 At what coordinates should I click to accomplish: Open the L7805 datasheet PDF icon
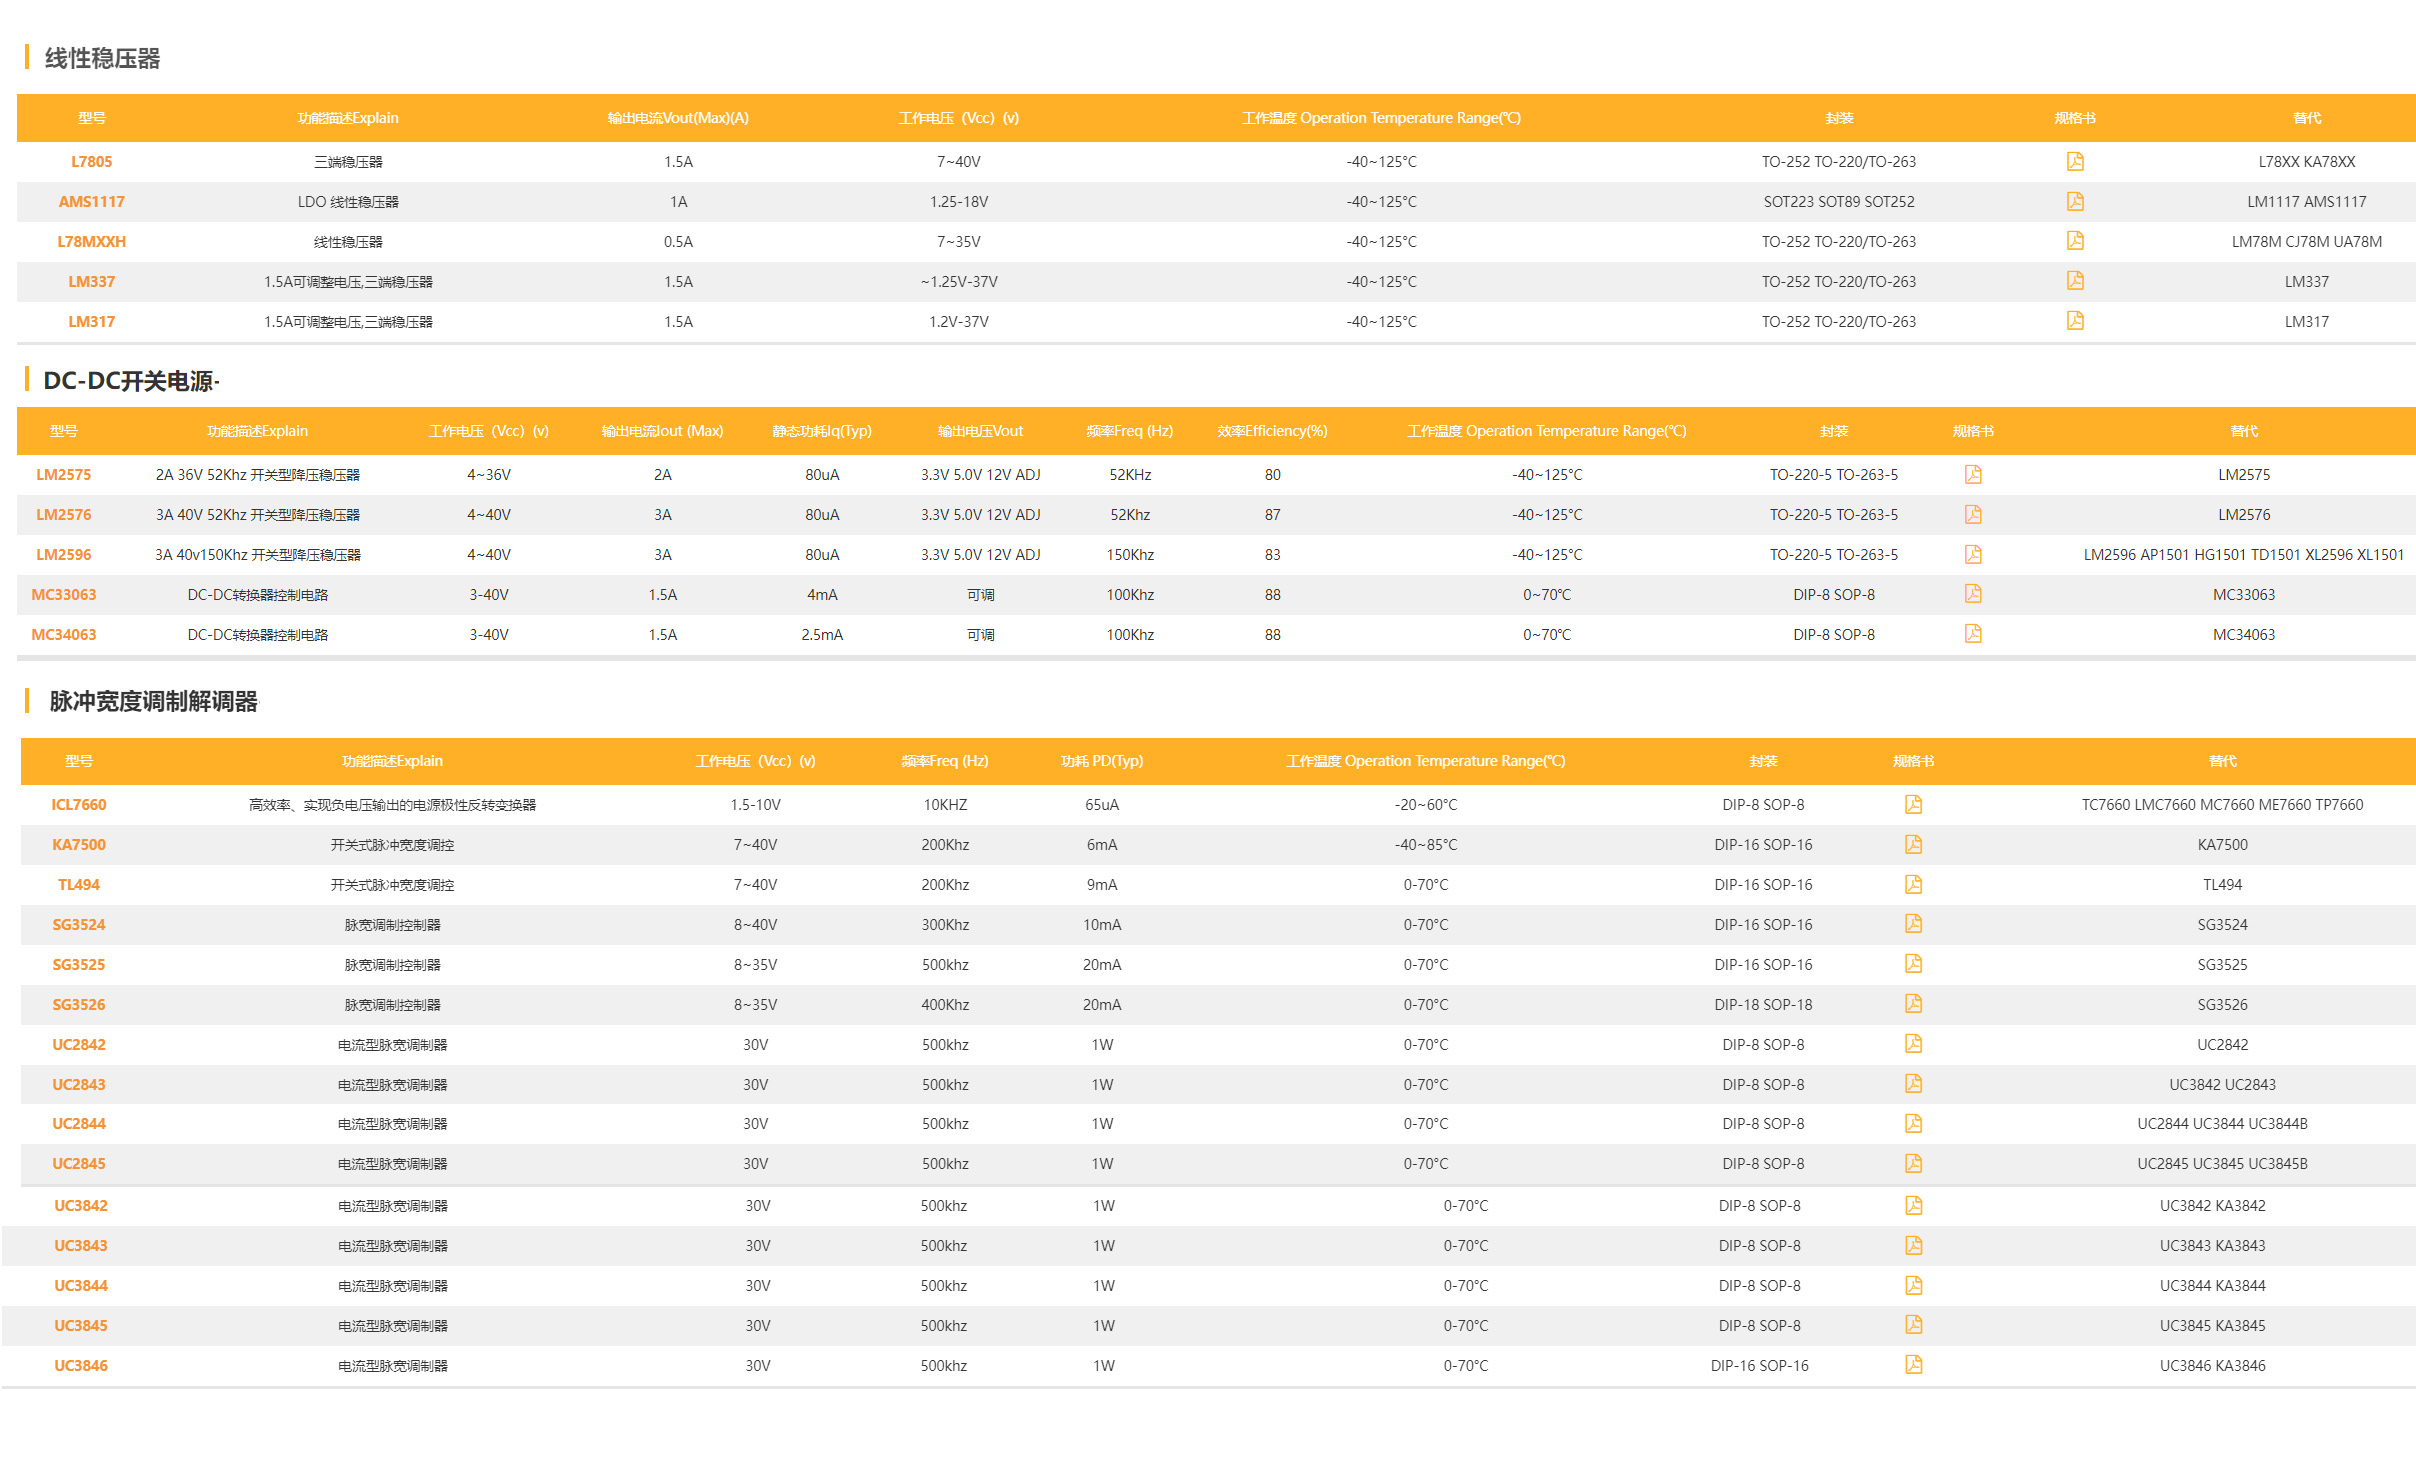click(x=2075, y=161)
